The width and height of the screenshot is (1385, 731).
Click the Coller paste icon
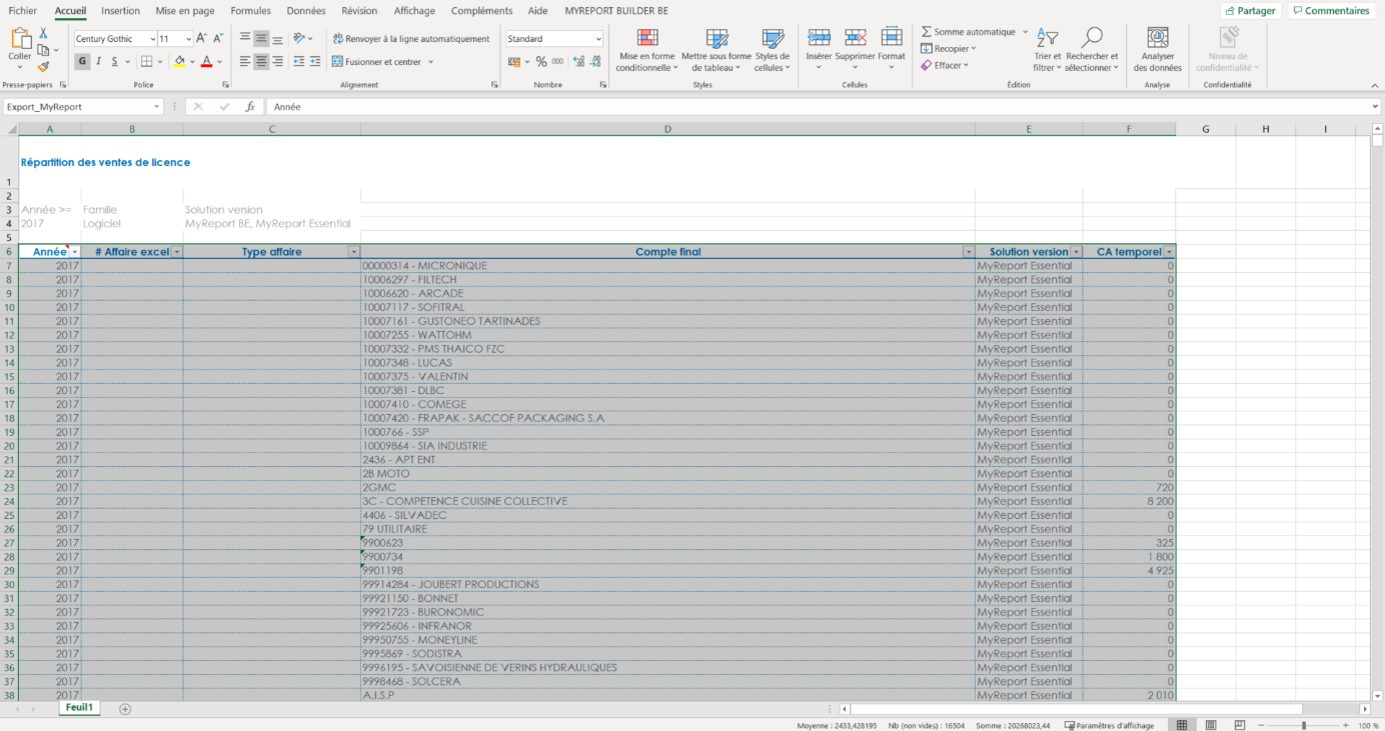[x=19, y=39]
